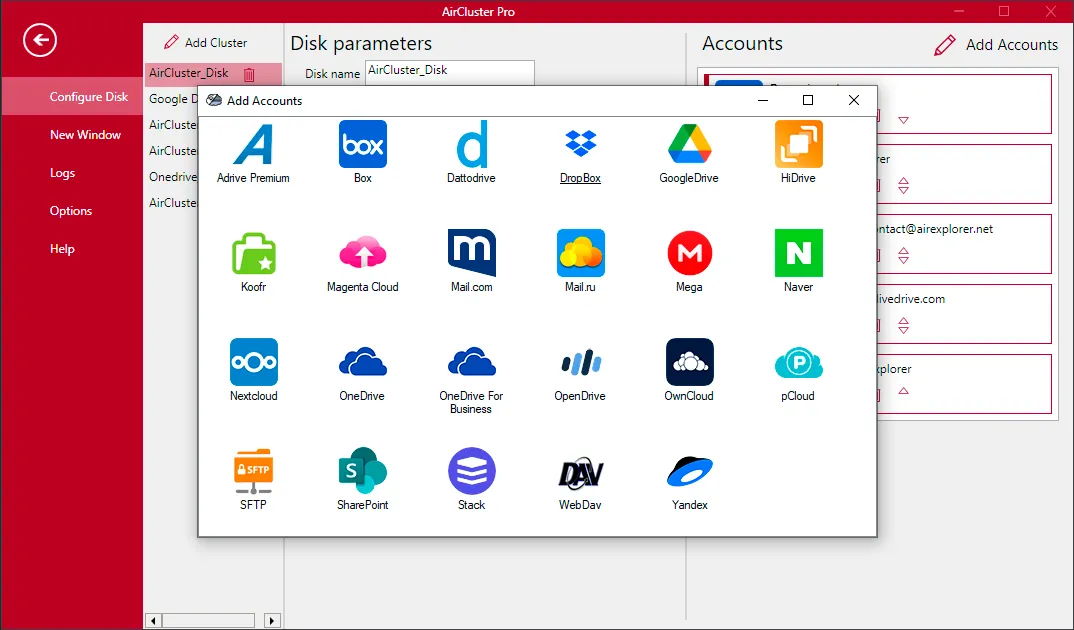Move the first account down in the Accounts list
Screen dimensions: 1074x630
click(903, 121)
